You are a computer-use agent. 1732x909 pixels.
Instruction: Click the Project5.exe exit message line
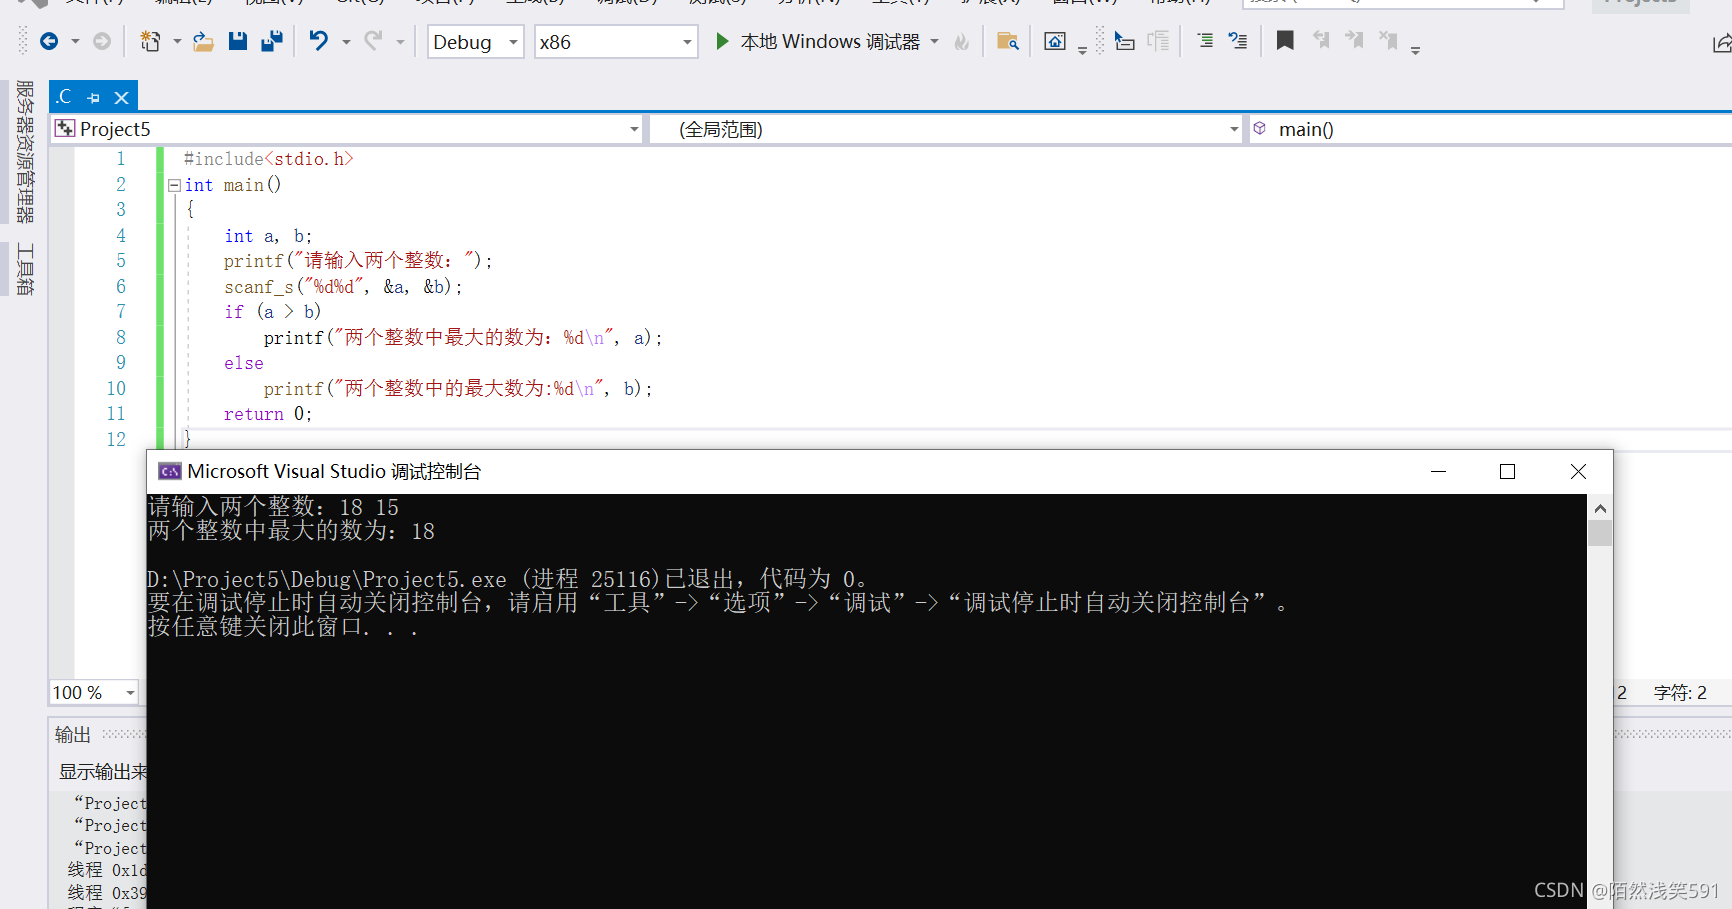click(x=507, y=579)
